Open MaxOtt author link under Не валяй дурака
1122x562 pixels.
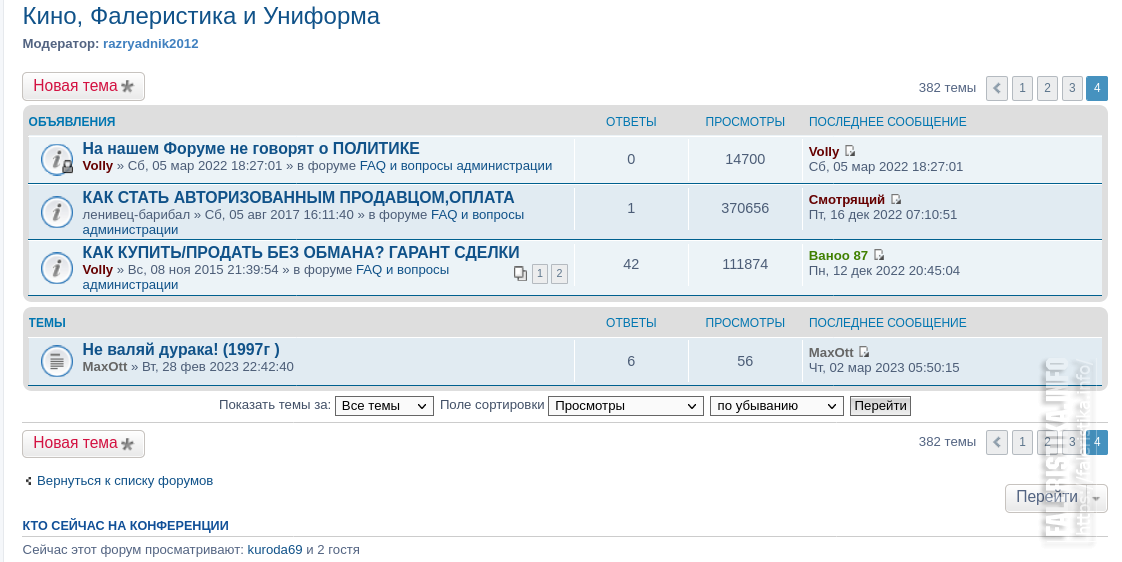pyautogui.click(x=104, y=367)
